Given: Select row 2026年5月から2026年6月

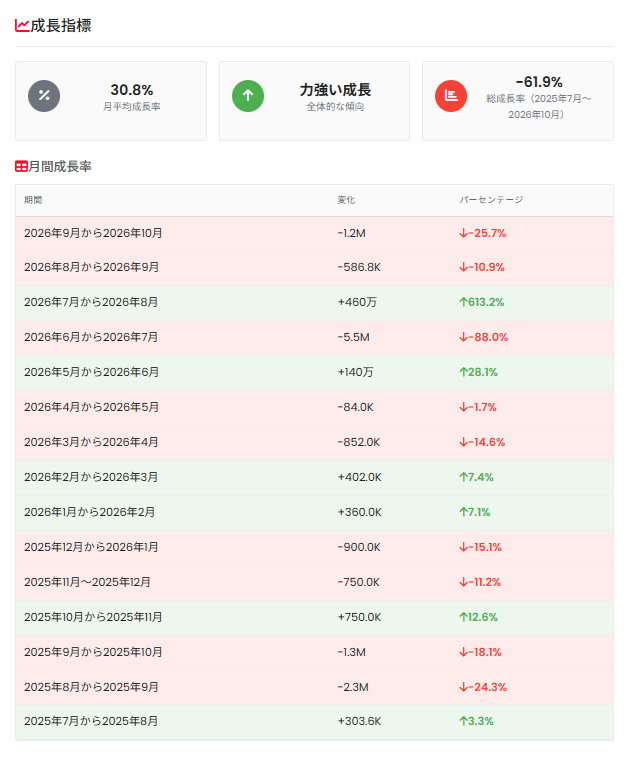Looking at the screenshot, I should coord(314,373).
